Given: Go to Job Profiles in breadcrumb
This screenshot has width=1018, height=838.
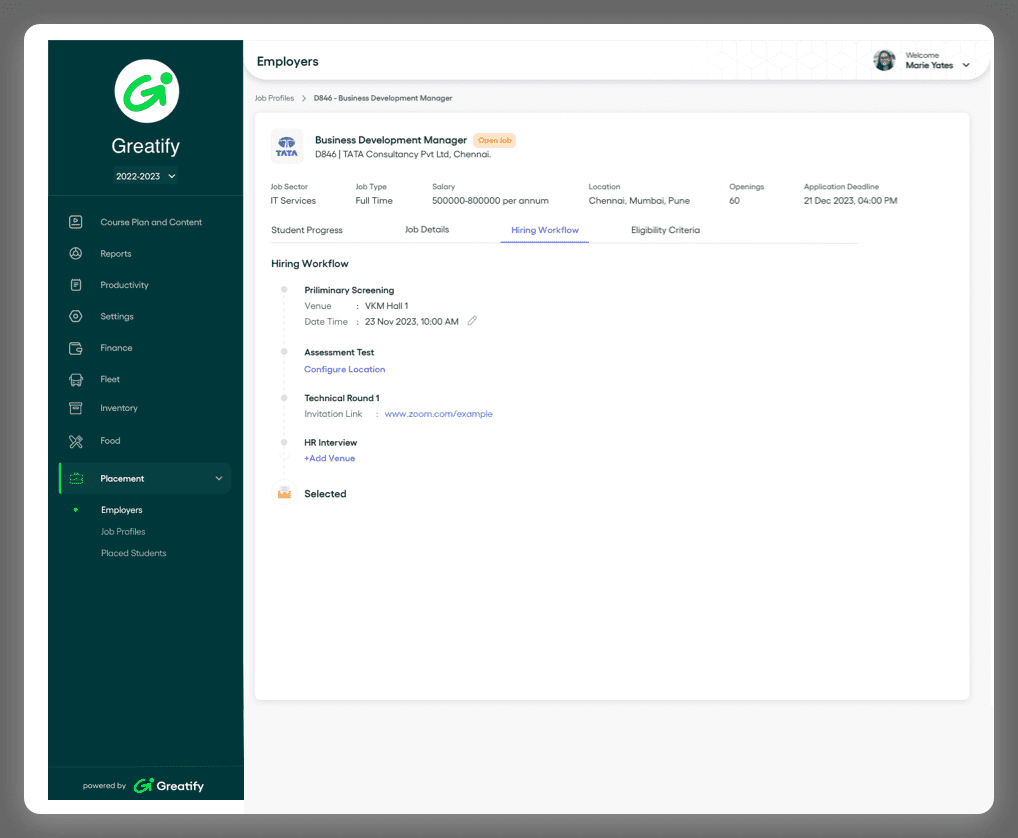Looking at the screenshot, I should (x=274, y=98).
